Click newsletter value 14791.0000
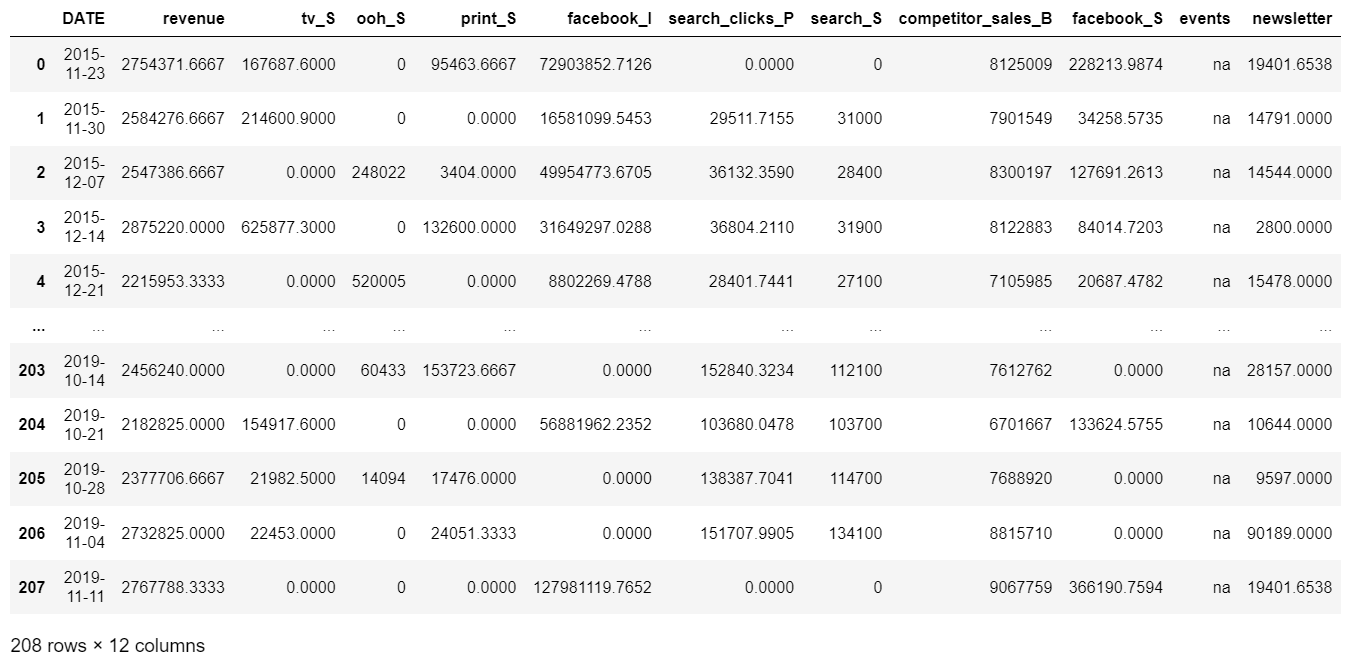Viewport: 1348px width, 658px height. click(1290, 118)
